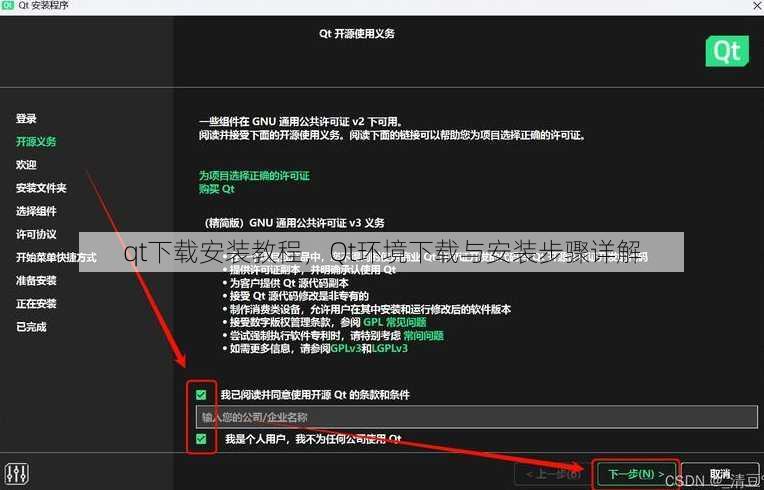Open the GPL 常见问题 link
This screenshot has height=490, width=764.
tap(395, 322)
